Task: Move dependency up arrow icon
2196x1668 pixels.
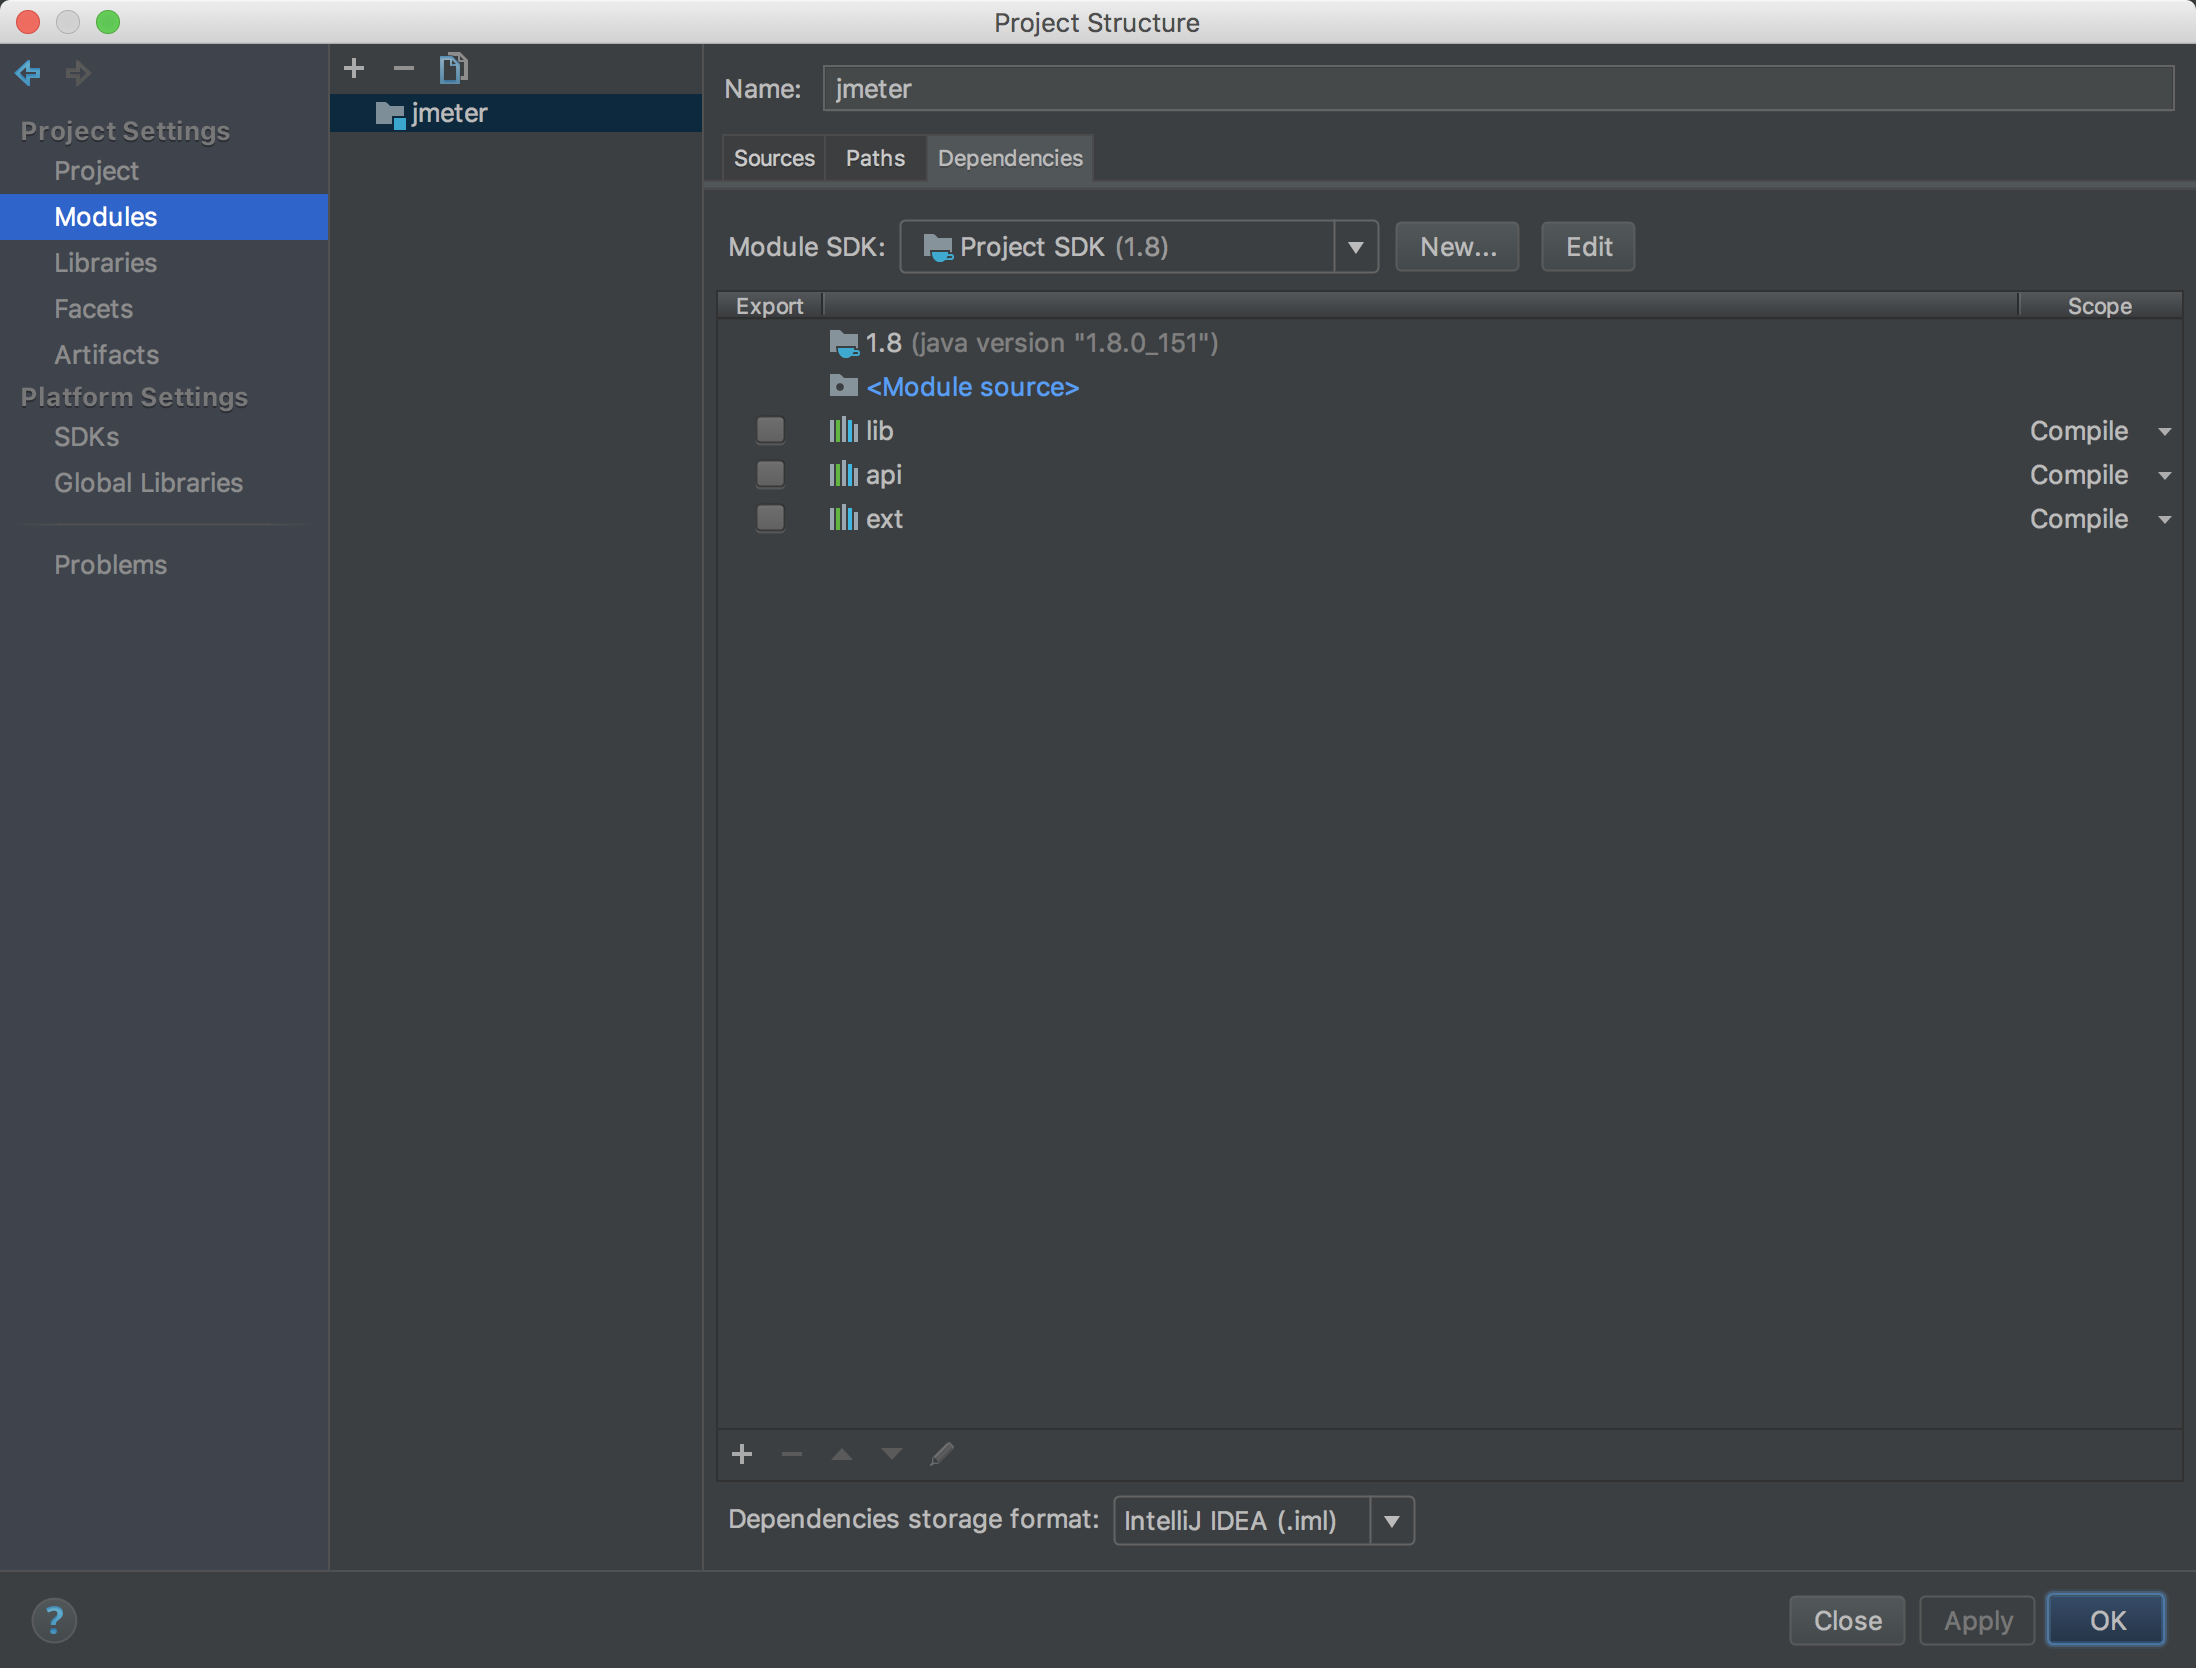Action: 842,1454
